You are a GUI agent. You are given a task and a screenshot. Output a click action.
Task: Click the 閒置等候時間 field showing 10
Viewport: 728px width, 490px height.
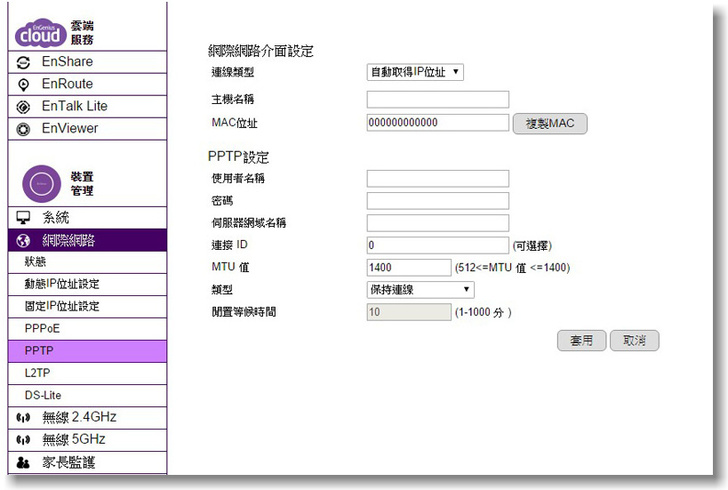[409, 312]
